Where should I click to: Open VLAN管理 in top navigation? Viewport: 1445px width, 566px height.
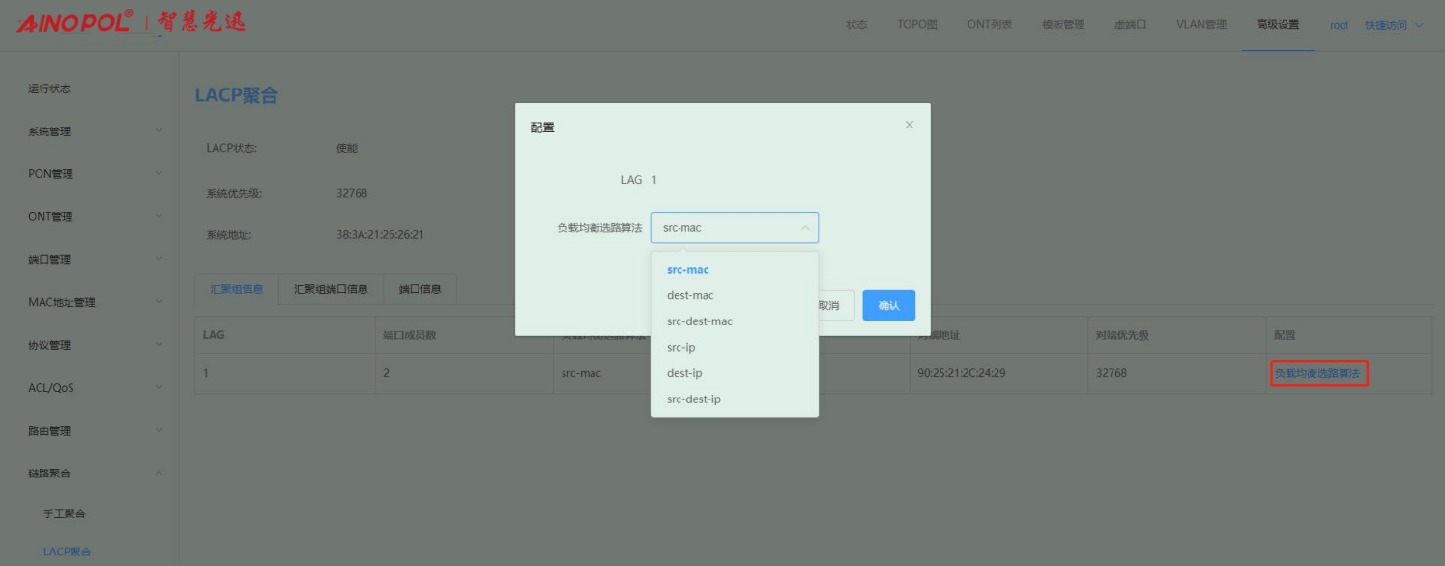coord(1201,25)
